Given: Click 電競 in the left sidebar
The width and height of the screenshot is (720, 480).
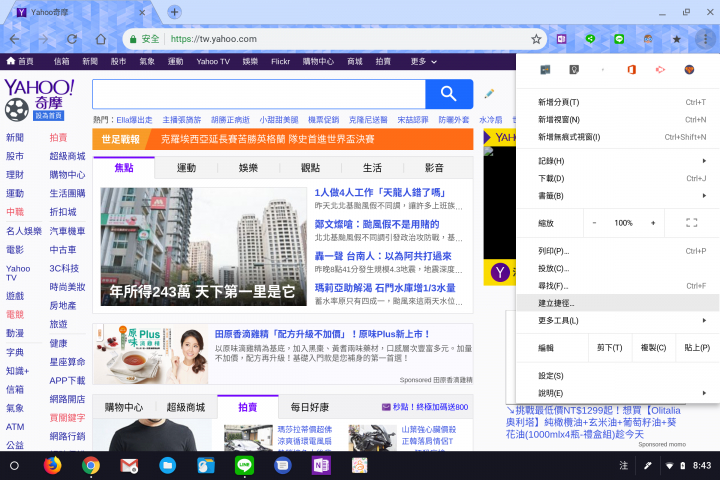Looking at the screenshot, I should (15, 315).
